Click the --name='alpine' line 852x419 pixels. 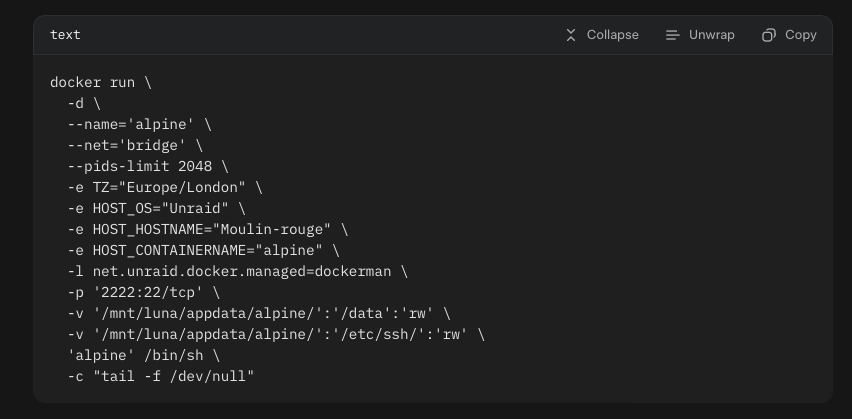pyautogui.click(x=140, y=124)
